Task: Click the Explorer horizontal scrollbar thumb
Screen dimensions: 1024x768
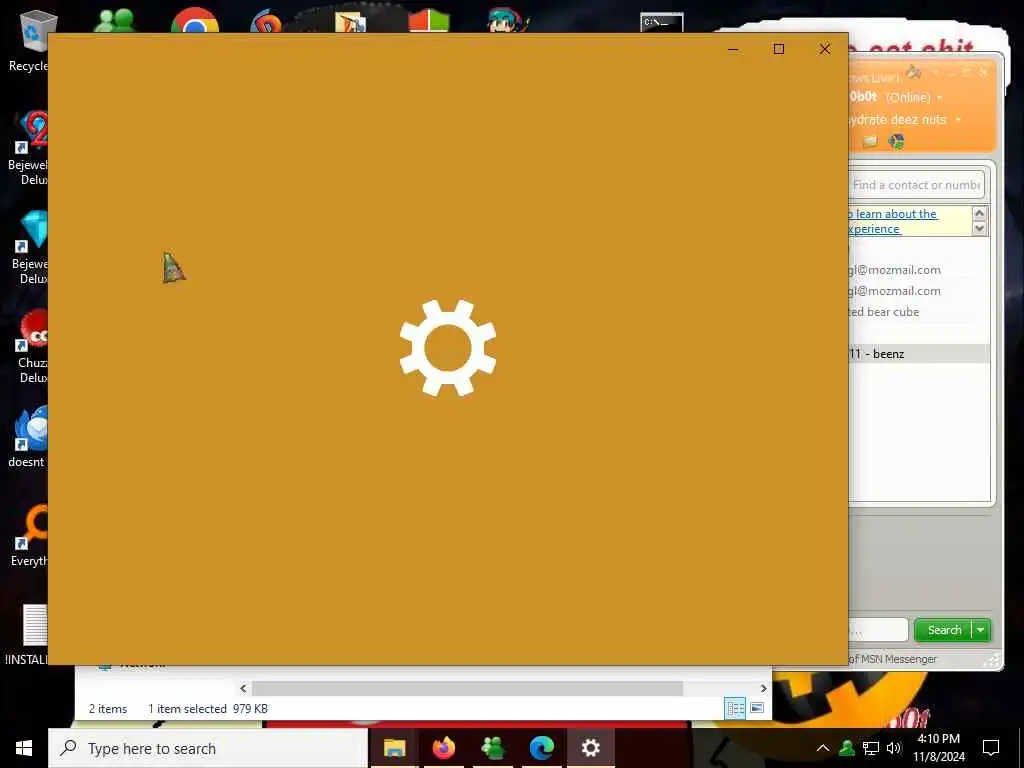Action: click(x=467, y=688)
